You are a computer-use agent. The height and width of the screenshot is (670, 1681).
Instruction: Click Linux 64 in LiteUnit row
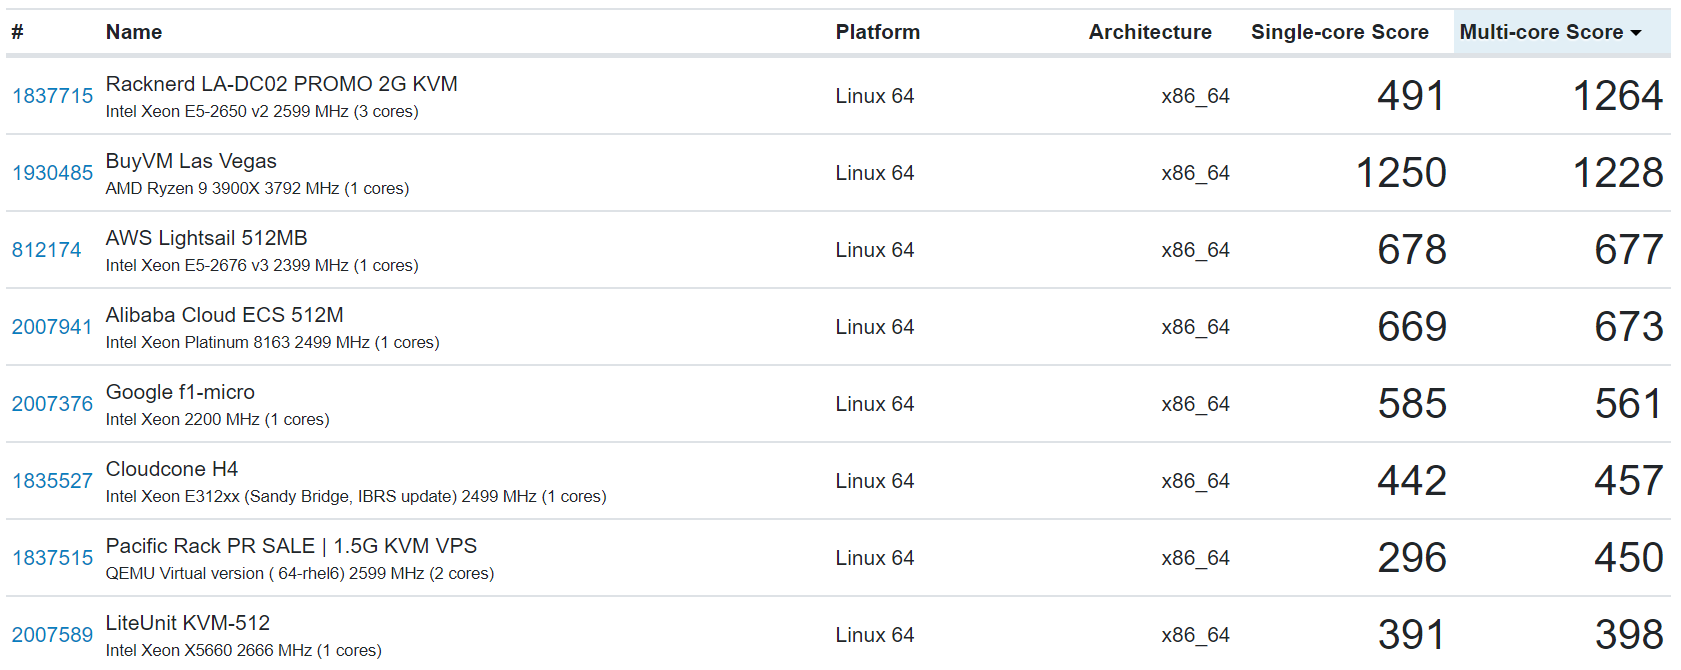point(875,635)
